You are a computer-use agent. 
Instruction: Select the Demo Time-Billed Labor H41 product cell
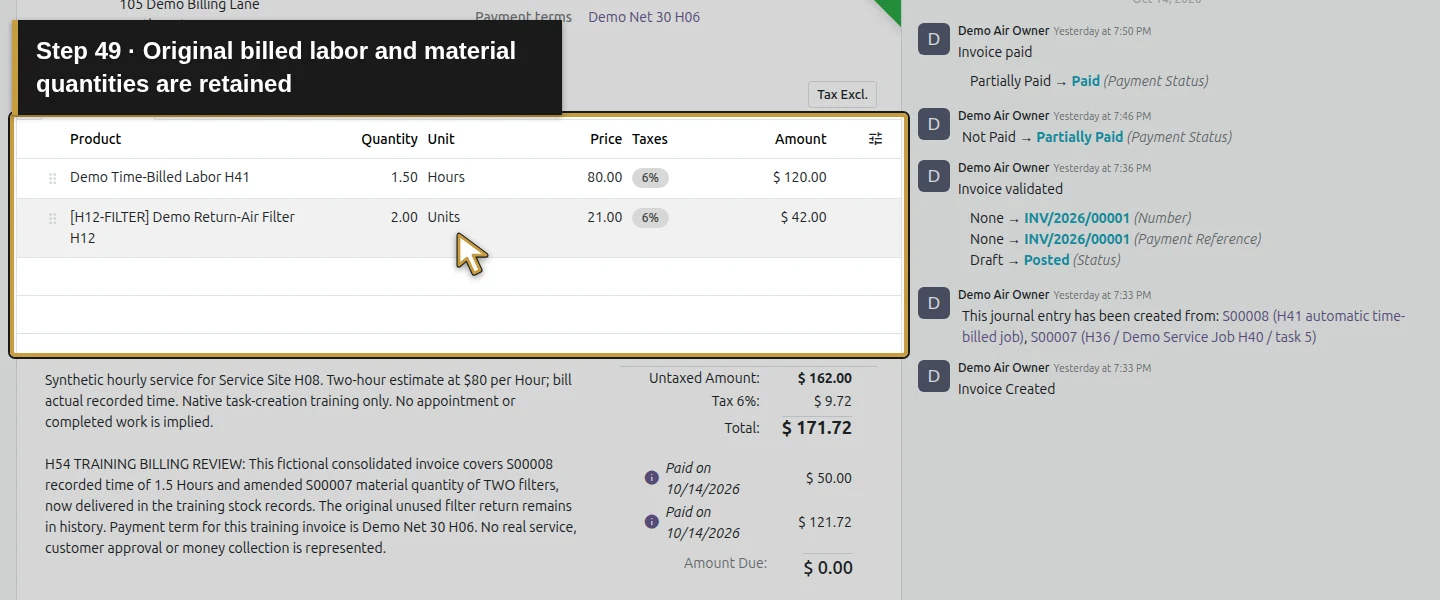coord(160,177)
